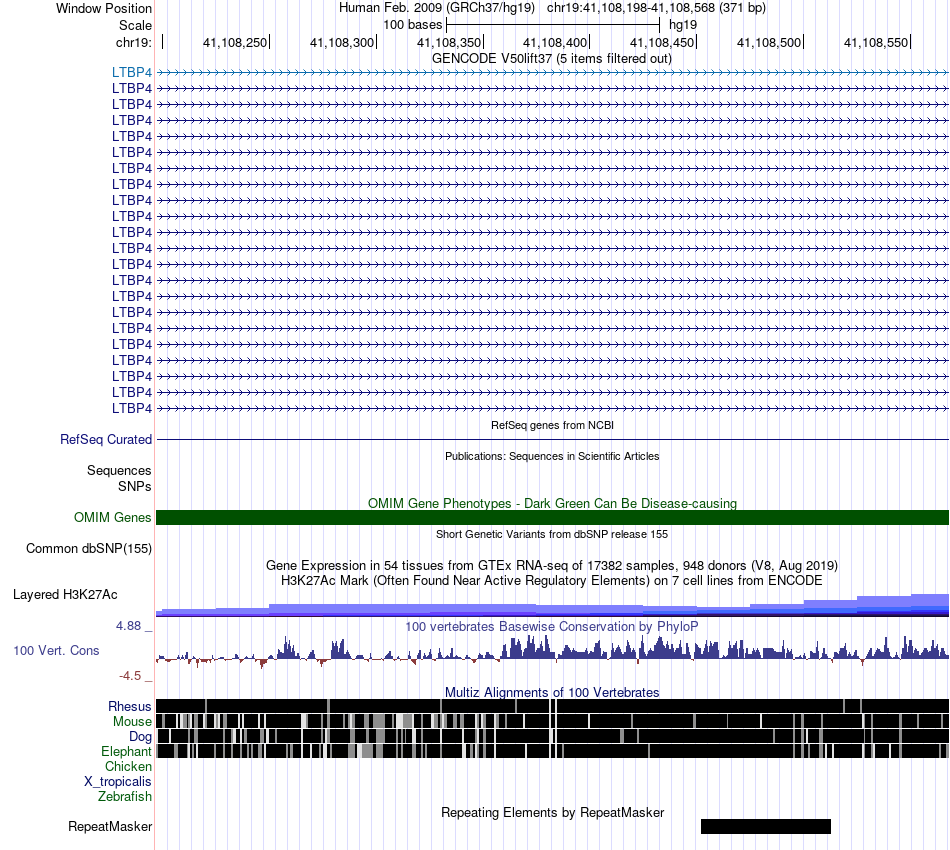Click the RefSeq Curated track label

point(105,439)
